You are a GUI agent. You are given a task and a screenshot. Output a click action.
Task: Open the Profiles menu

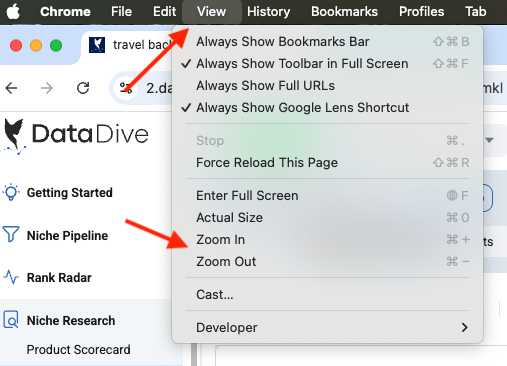[421, 12]
